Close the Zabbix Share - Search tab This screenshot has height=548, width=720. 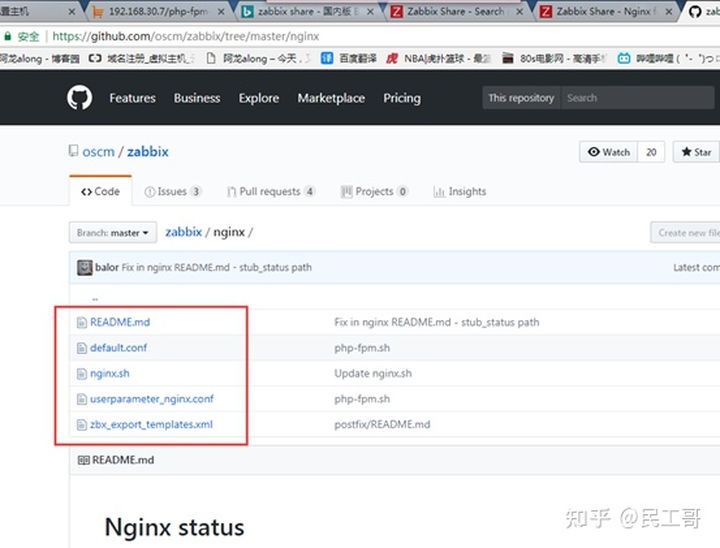519,12
